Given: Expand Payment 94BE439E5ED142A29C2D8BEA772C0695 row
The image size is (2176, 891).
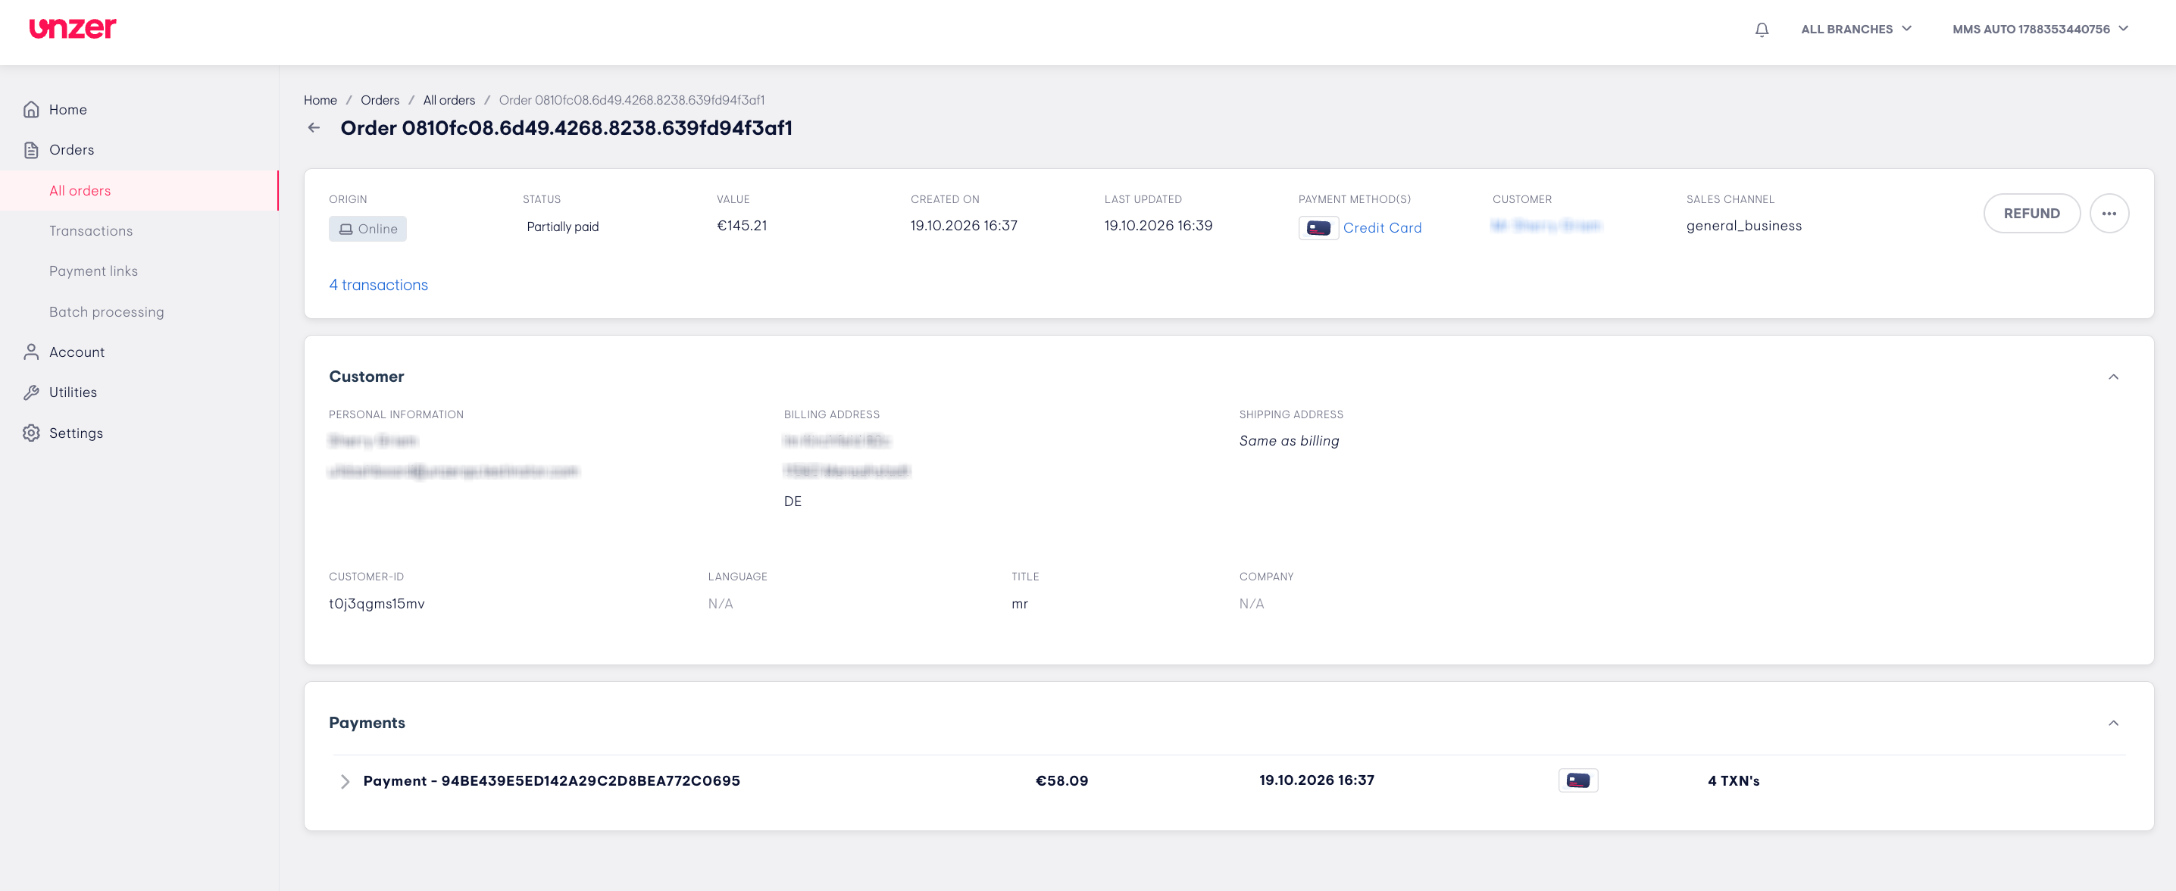Looking at the screenshot, I should point(345,781).
